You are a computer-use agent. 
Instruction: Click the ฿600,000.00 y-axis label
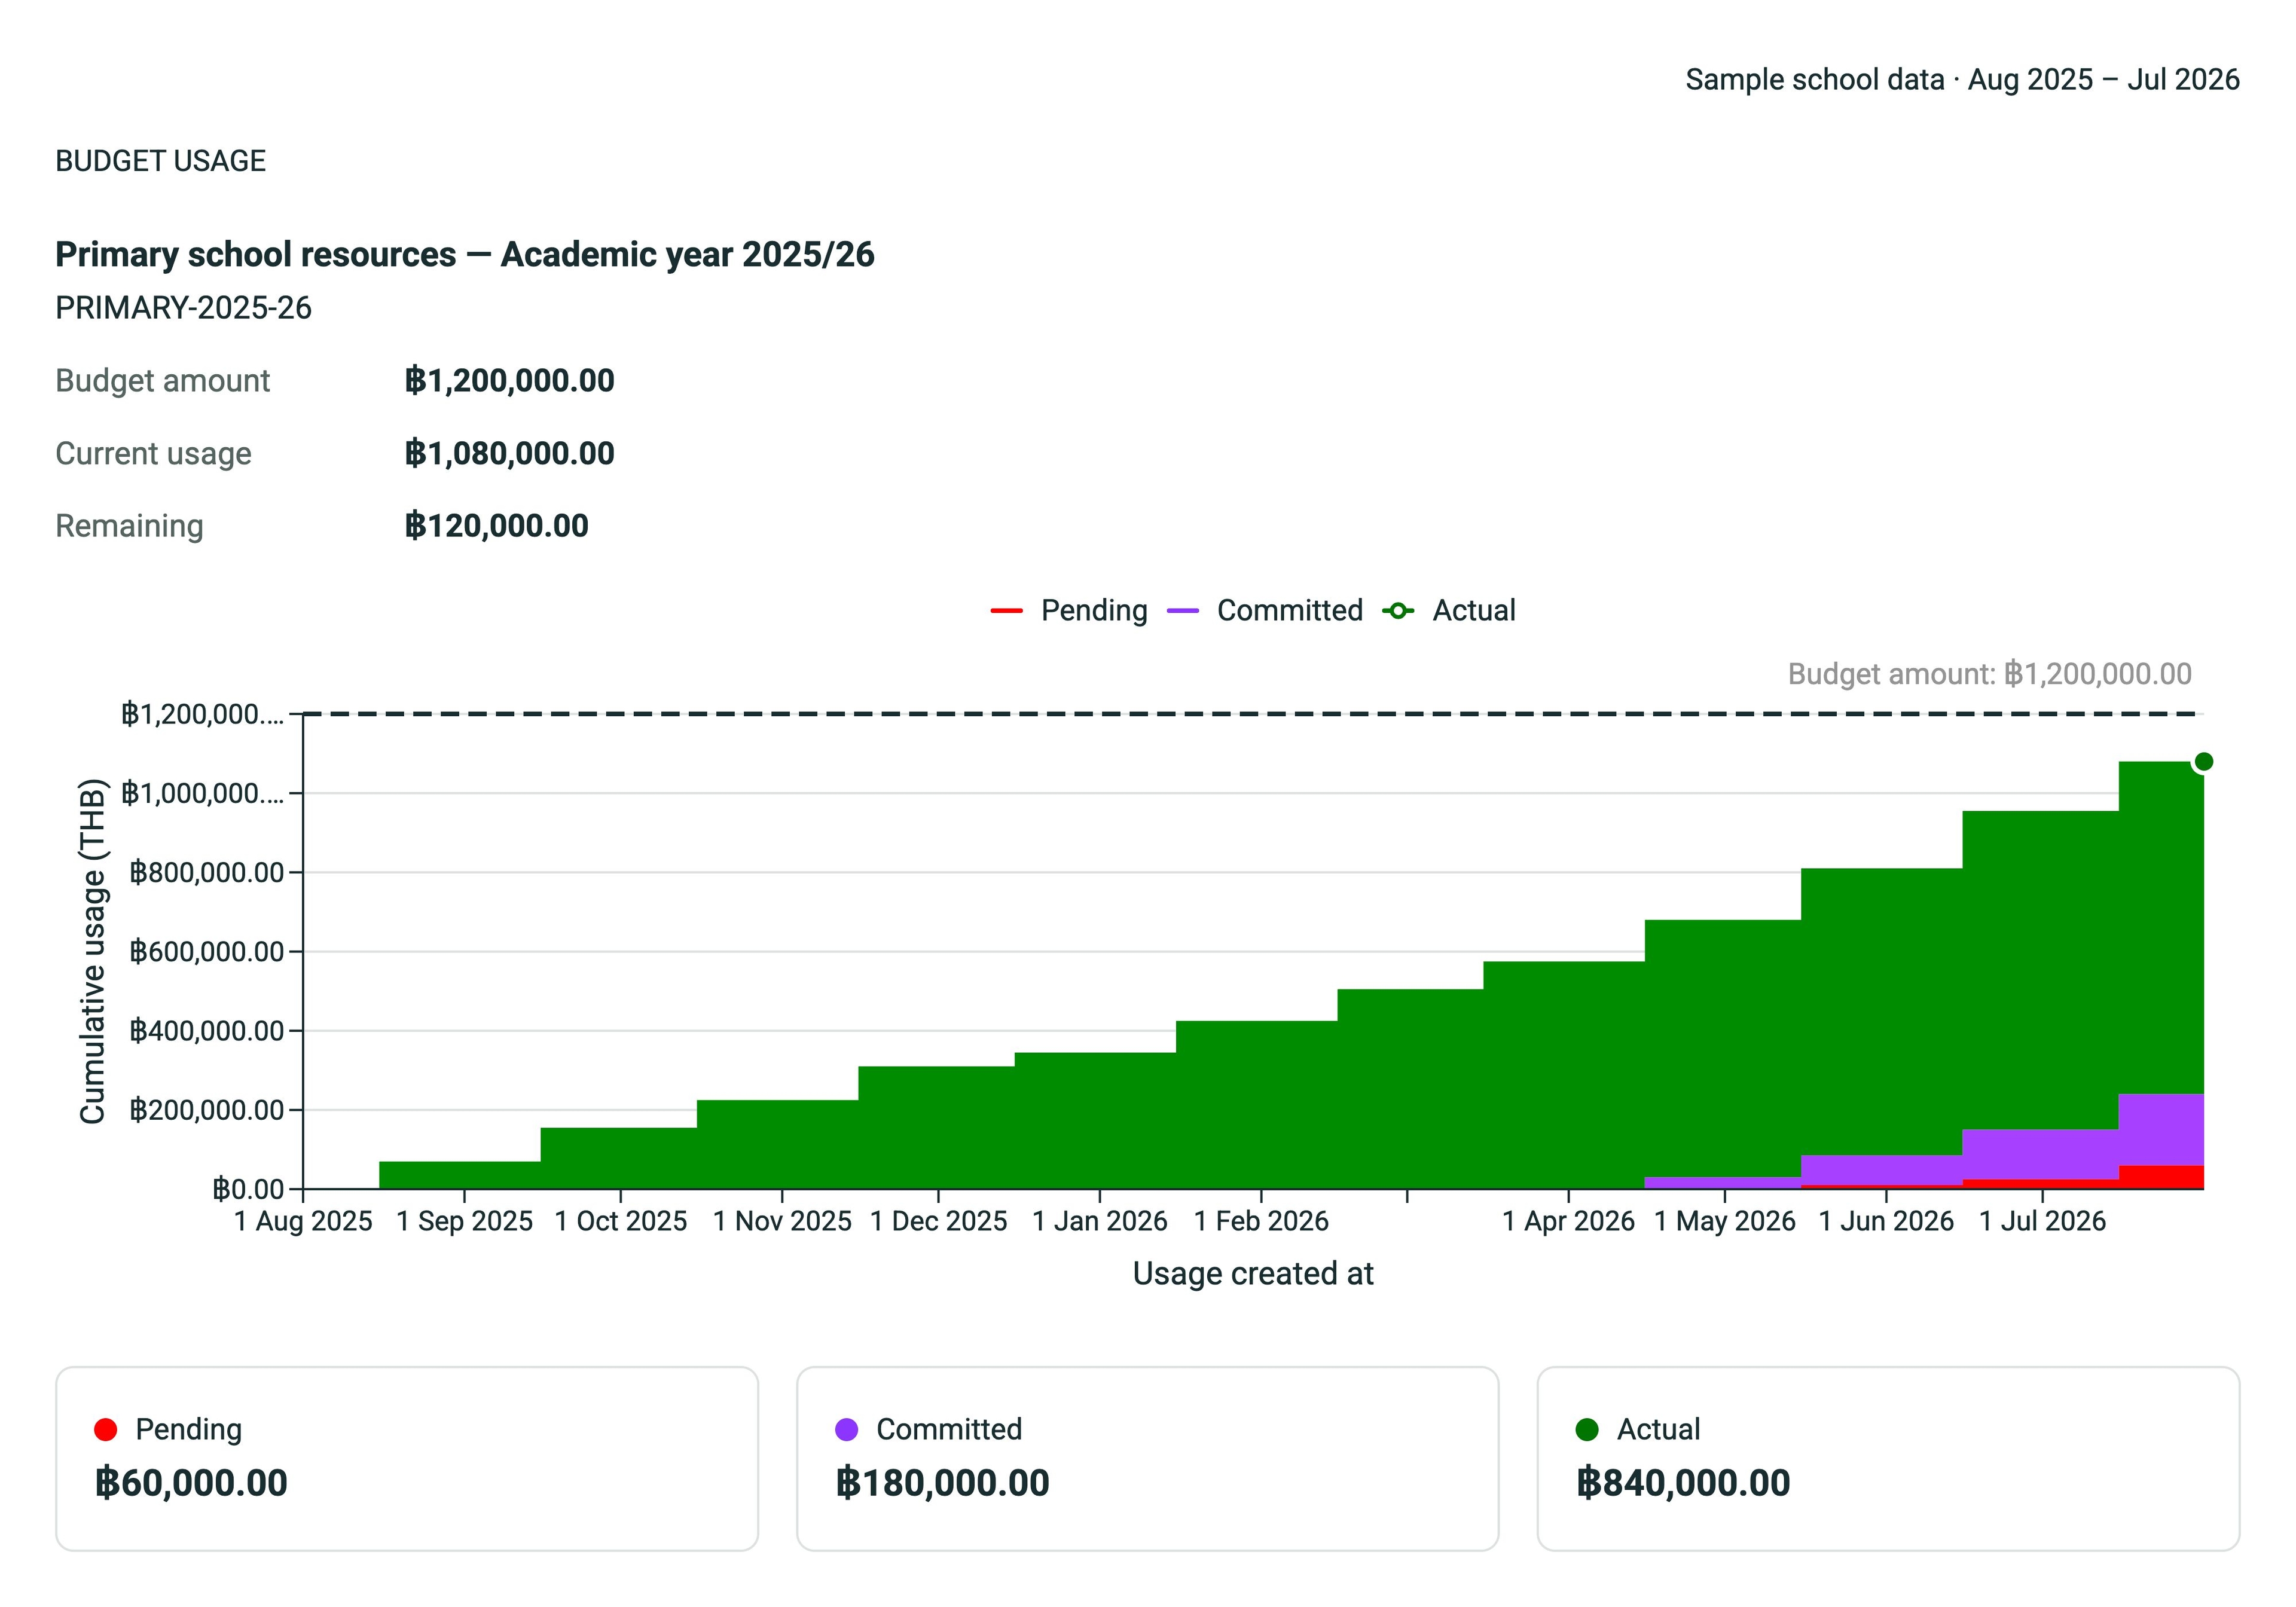coord(207,951)
